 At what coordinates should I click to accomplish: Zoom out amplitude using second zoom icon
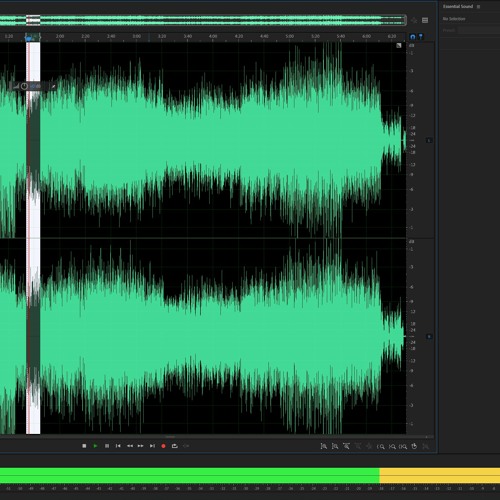click(x=335, y=446)
